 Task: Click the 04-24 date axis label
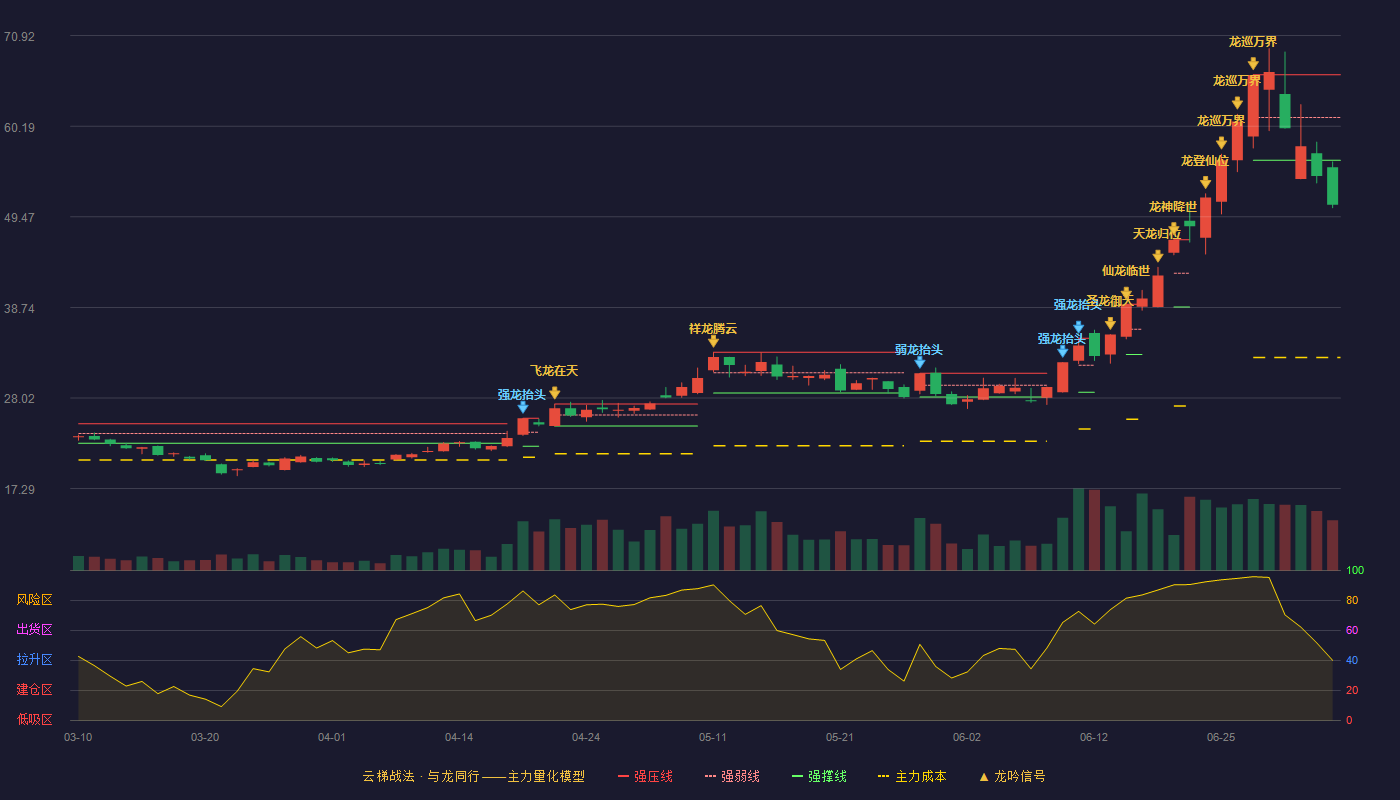586,737
